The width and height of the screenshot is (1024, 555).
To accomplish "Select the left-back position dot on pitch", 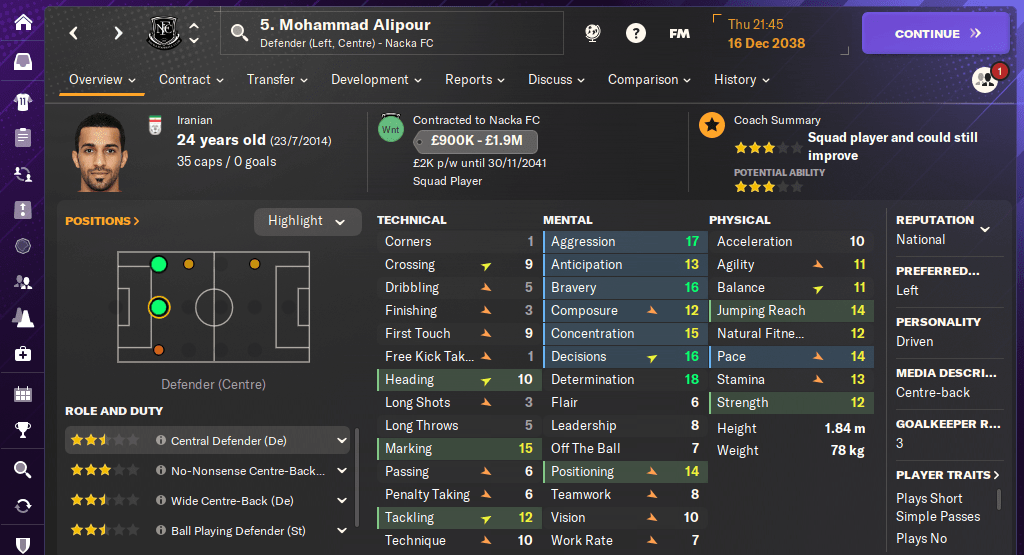I will point(158,264).
